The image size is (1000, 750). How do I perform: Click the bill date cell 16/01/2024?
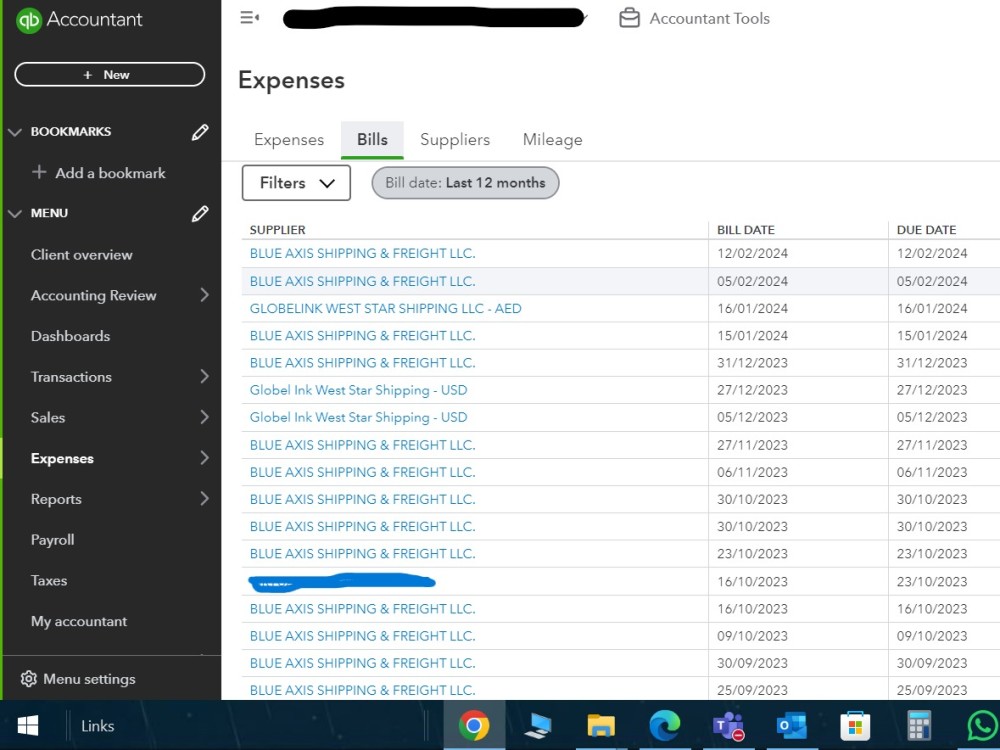tap(752, 309)
